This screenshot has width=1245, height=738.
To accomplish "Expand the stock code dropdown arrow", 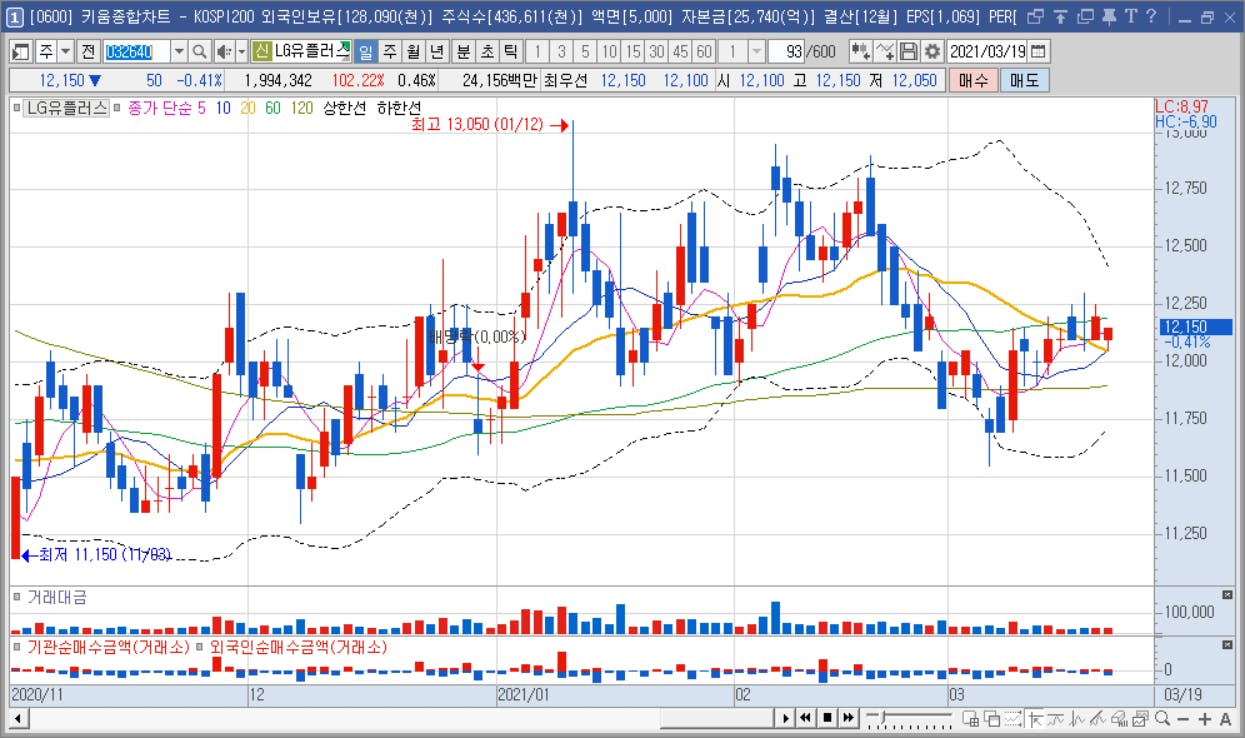I will (179, 52).
